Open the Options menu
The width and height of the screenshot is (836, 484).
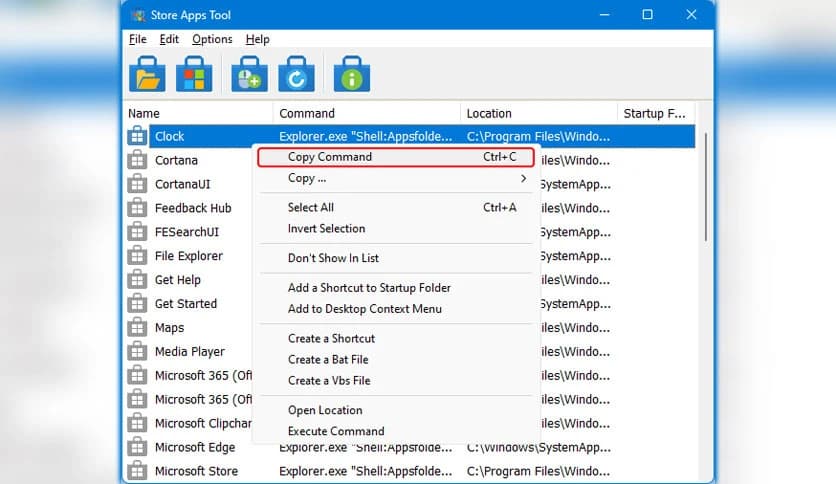[x=212, y=39]
